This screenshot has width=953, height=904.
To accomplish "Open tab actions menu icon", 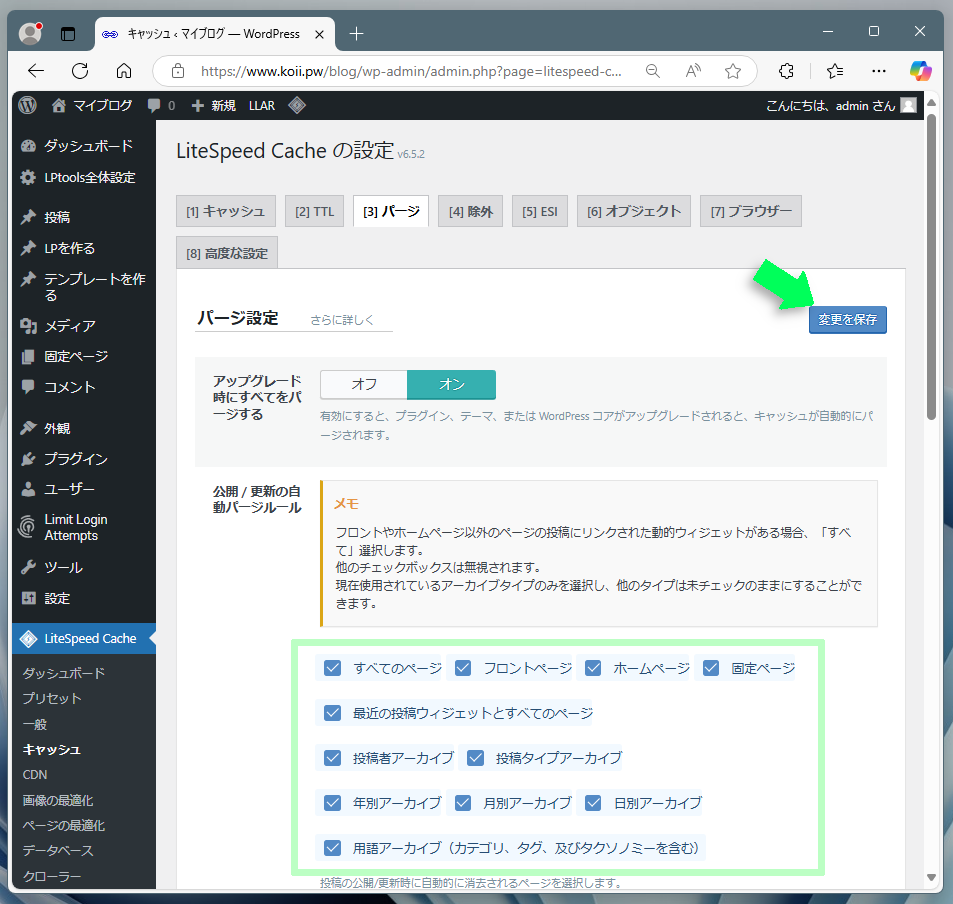I will pos(68,34).
